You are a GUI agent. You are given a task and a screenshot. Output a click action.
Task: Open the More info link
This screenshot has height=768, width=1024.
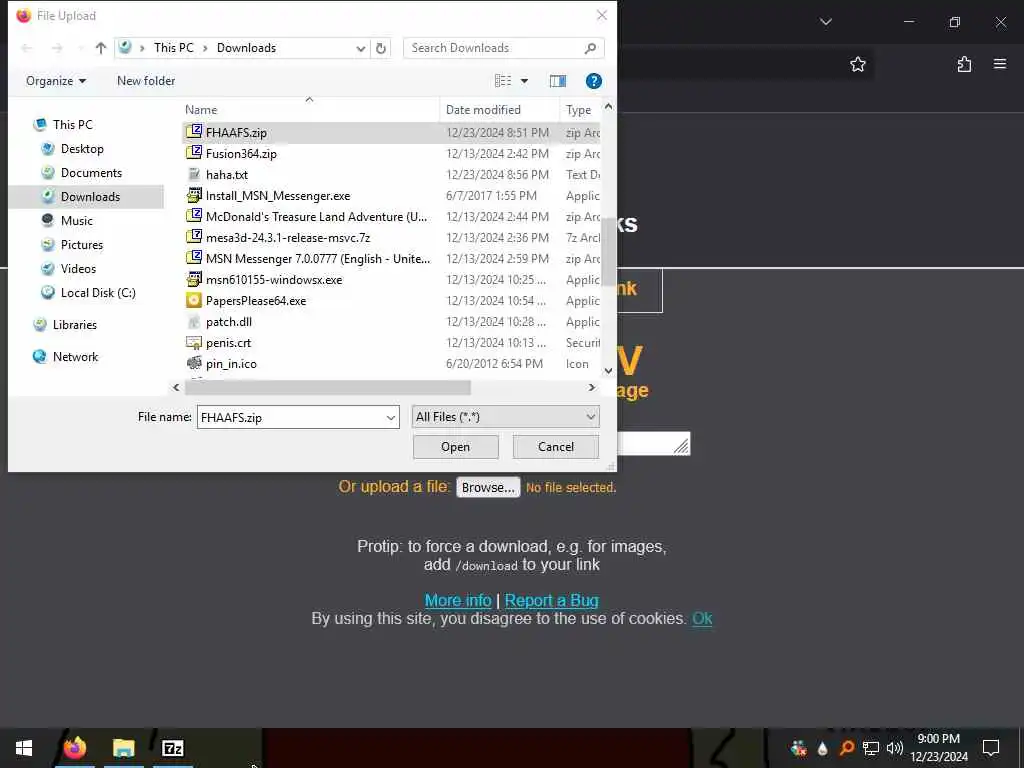click(458, 600)
